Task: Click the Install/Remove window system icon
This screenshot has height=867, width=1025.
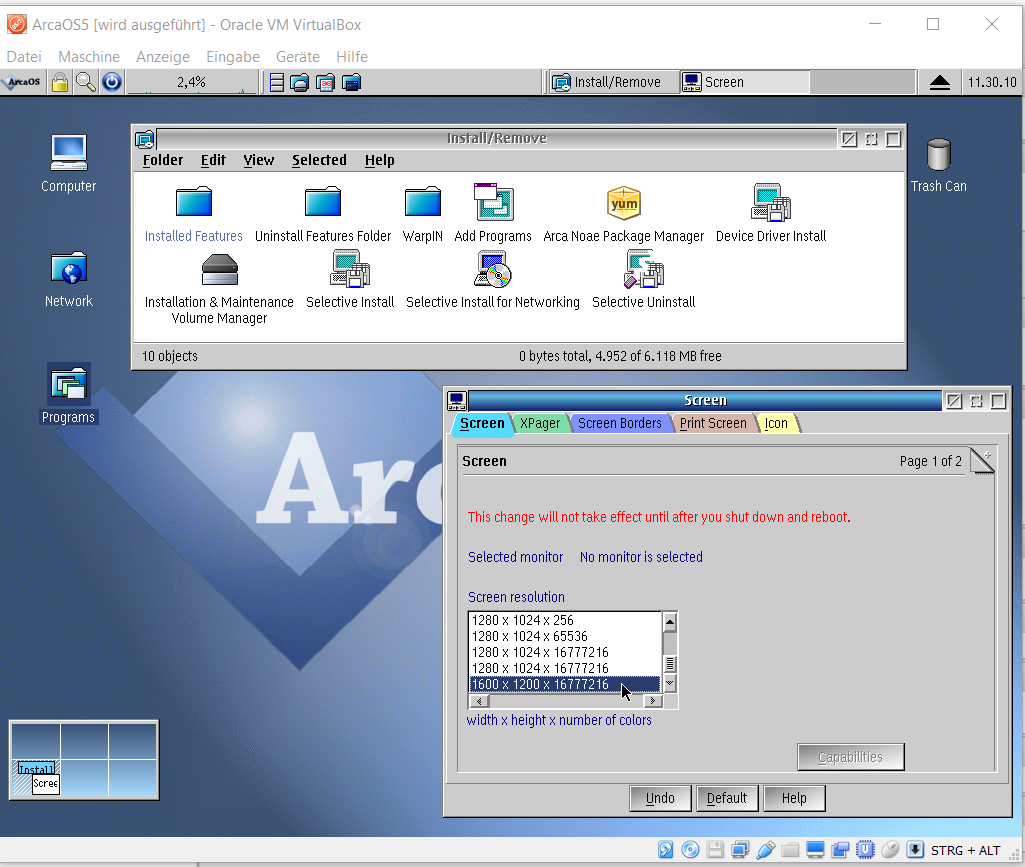Action: tap(144, 139)
